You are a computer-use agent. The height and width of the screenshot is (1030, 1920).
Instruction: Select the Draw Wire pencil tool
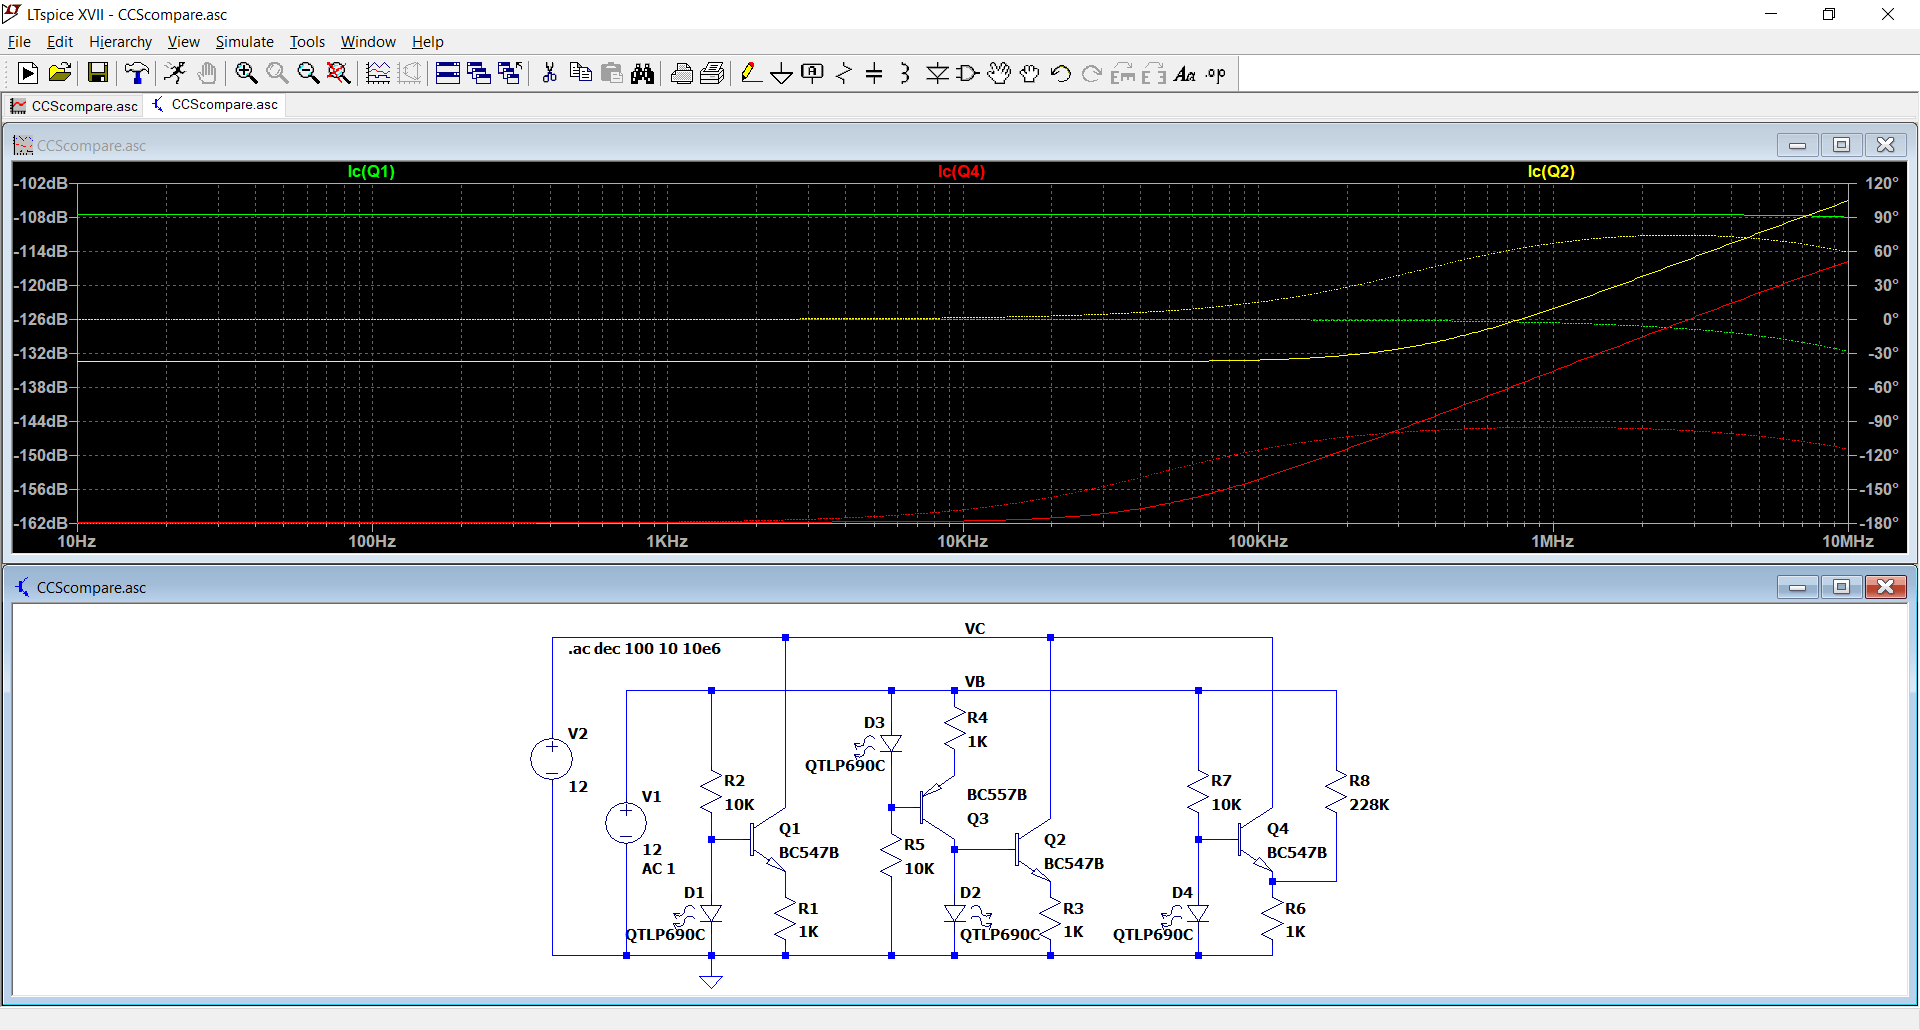coord(751,73)
